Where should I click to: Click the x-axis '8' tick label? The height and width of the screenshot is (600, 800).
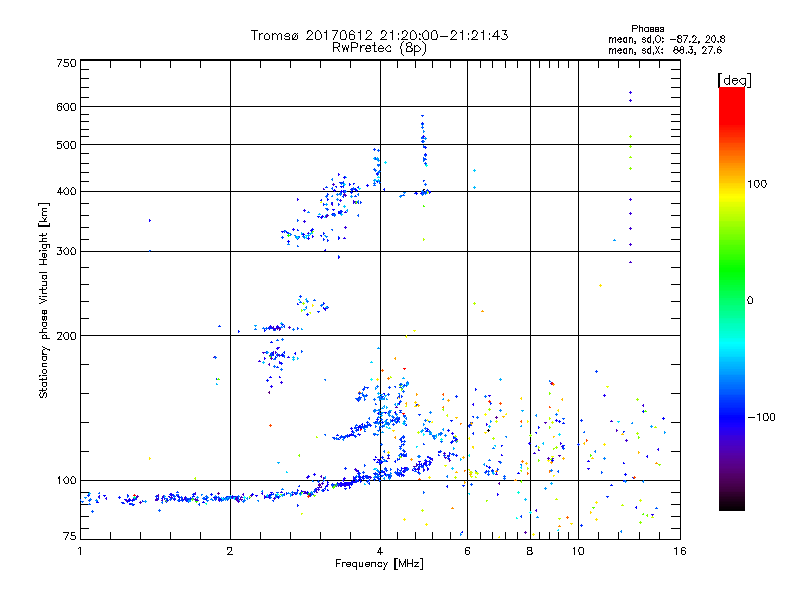pos(530,551)
